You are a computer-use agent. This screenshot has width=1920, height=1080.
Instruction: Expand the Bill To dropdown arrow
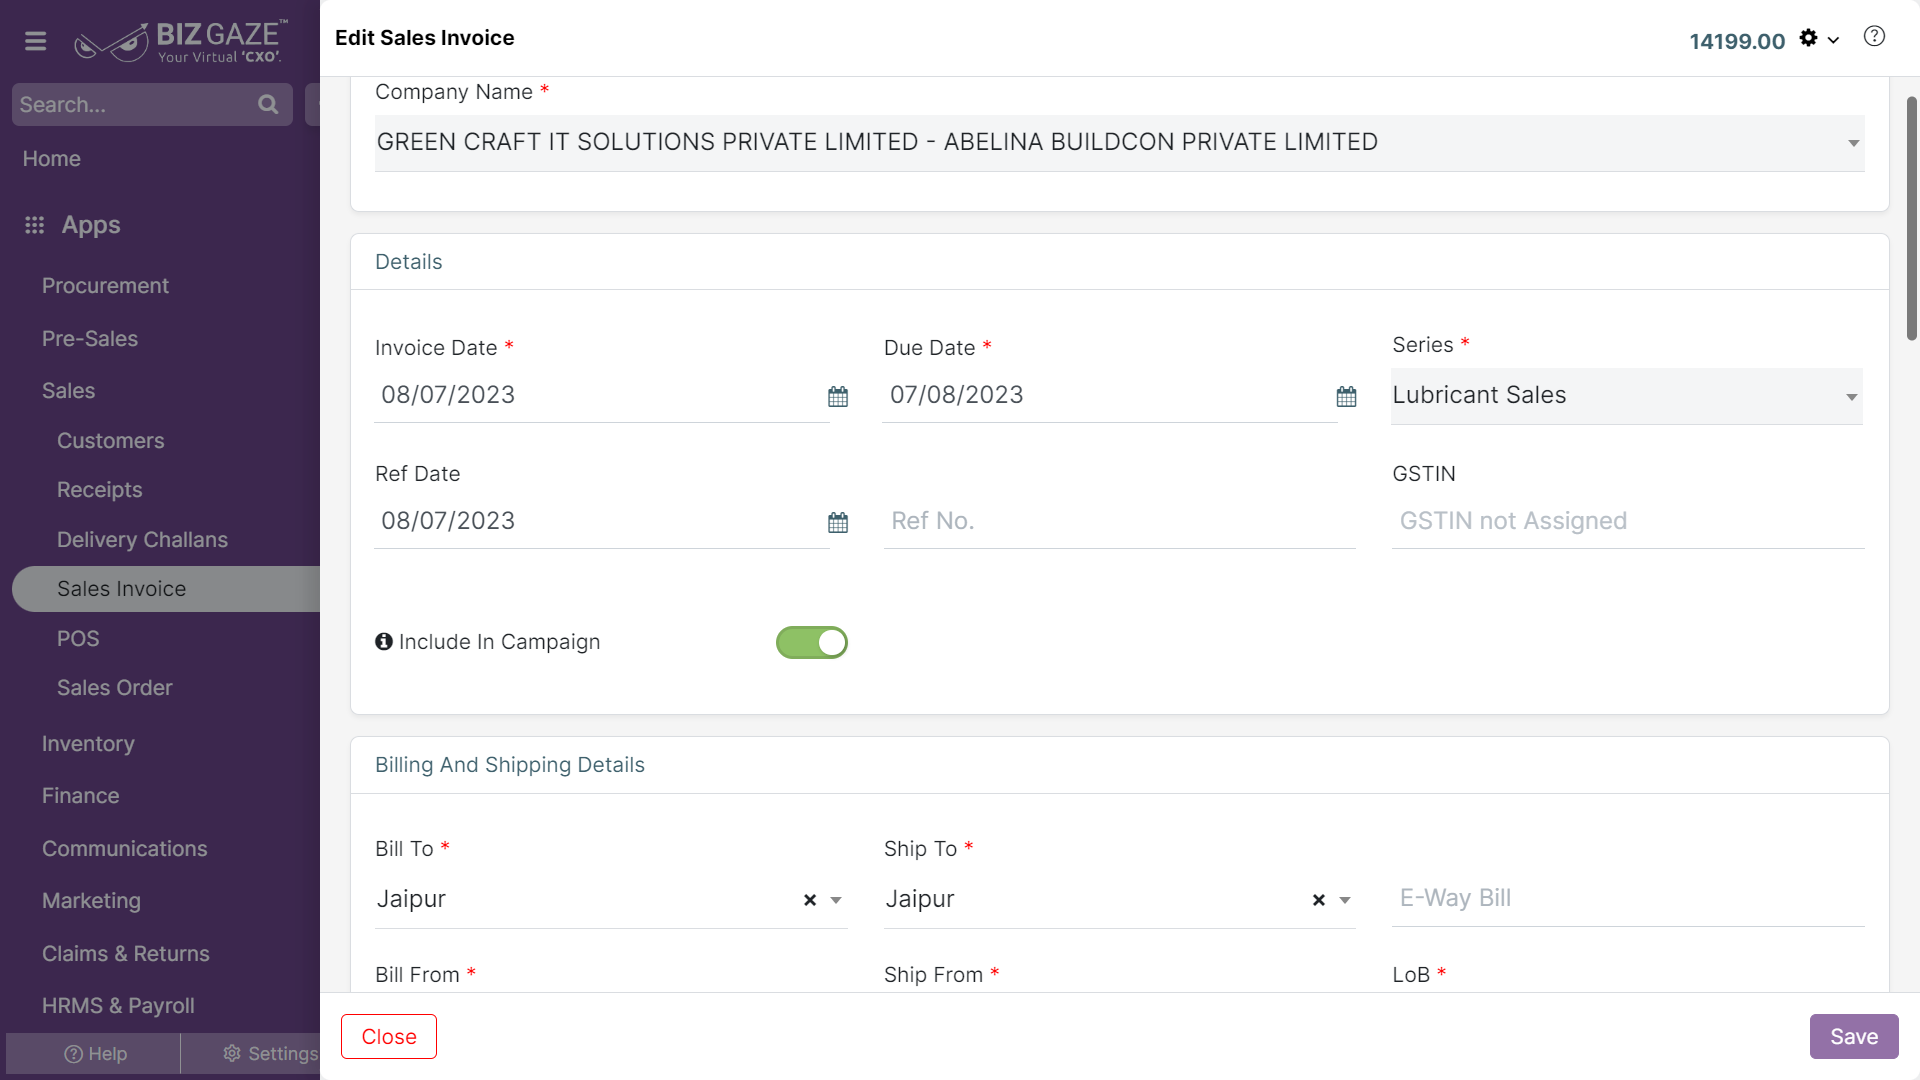pos(836,900)
